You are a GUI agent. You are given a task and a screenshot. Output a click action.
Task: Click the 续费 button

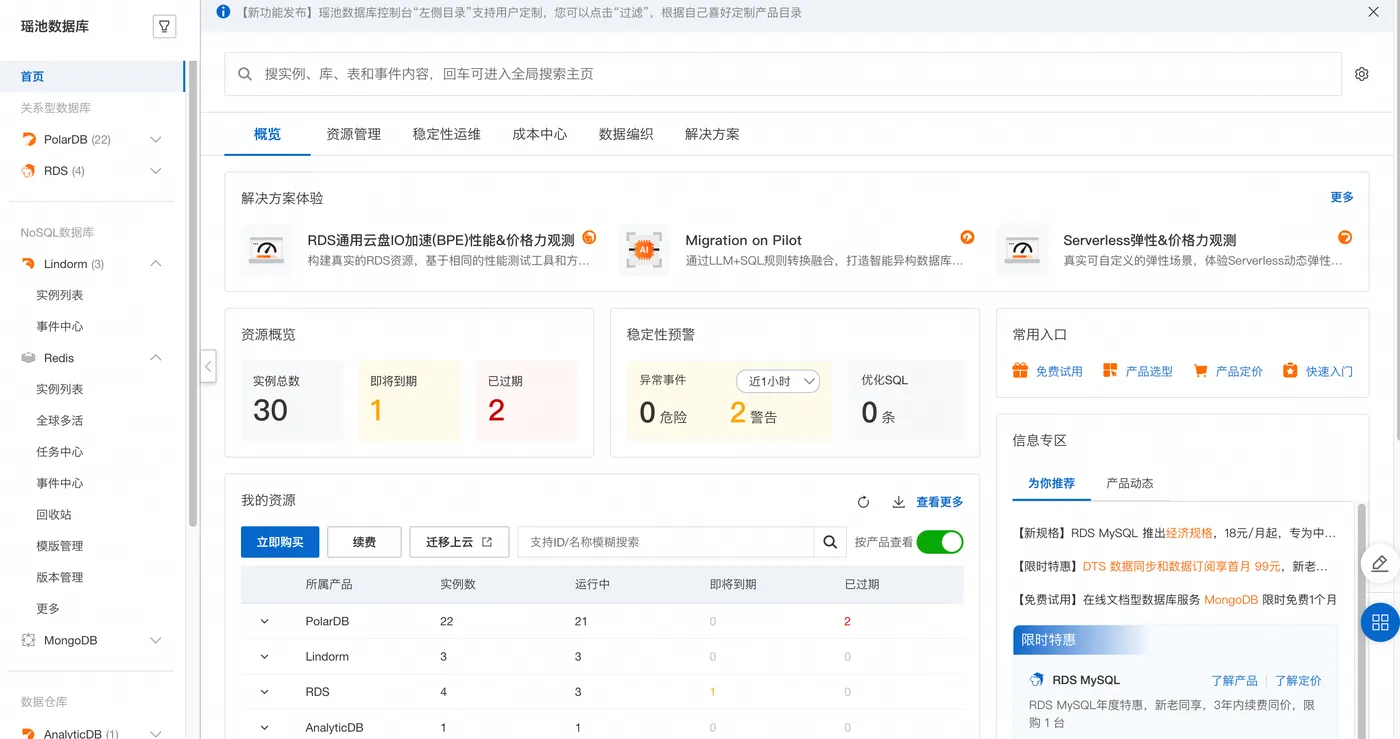point(364,542)
